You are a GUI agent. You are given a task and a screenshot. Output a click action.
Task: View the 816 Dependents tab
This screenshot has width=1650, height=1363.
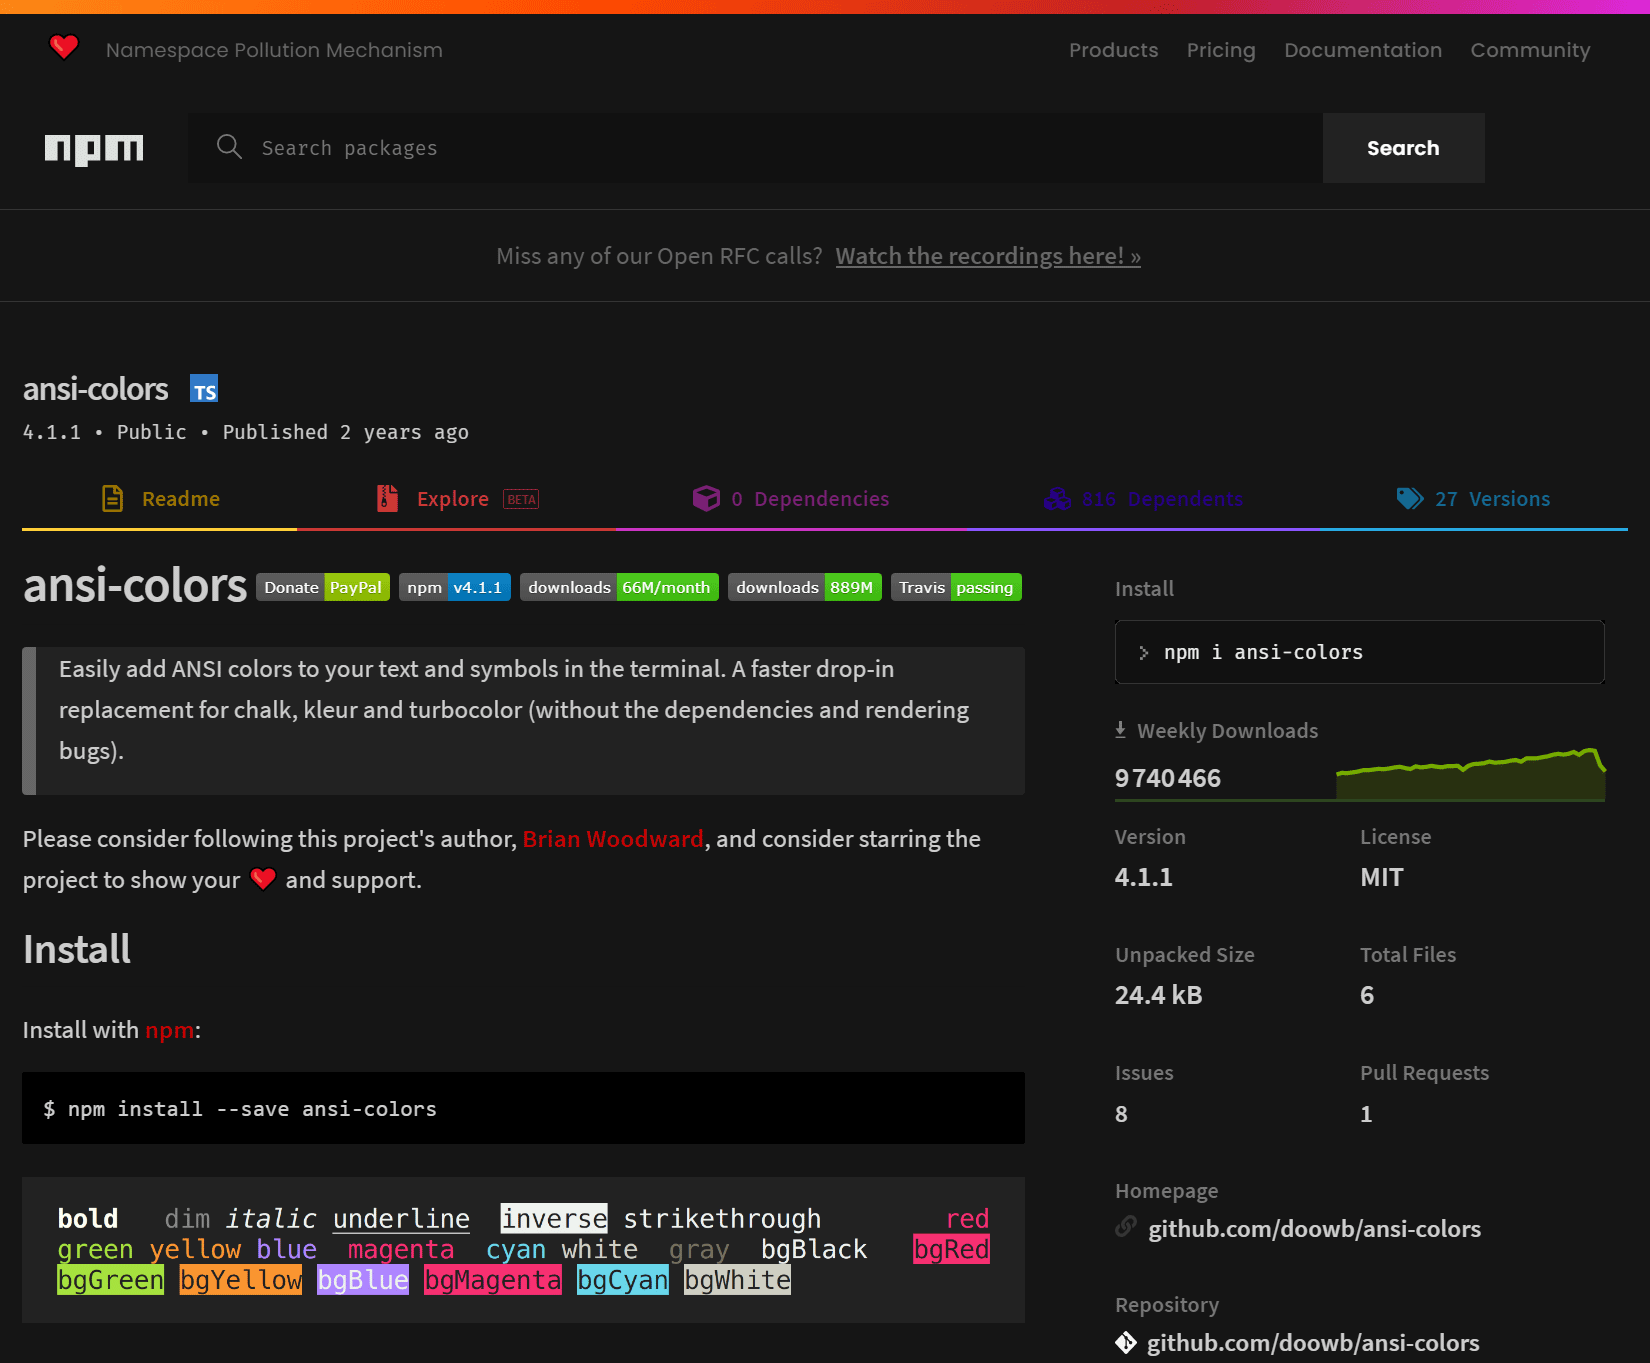tap(1143, 499)
